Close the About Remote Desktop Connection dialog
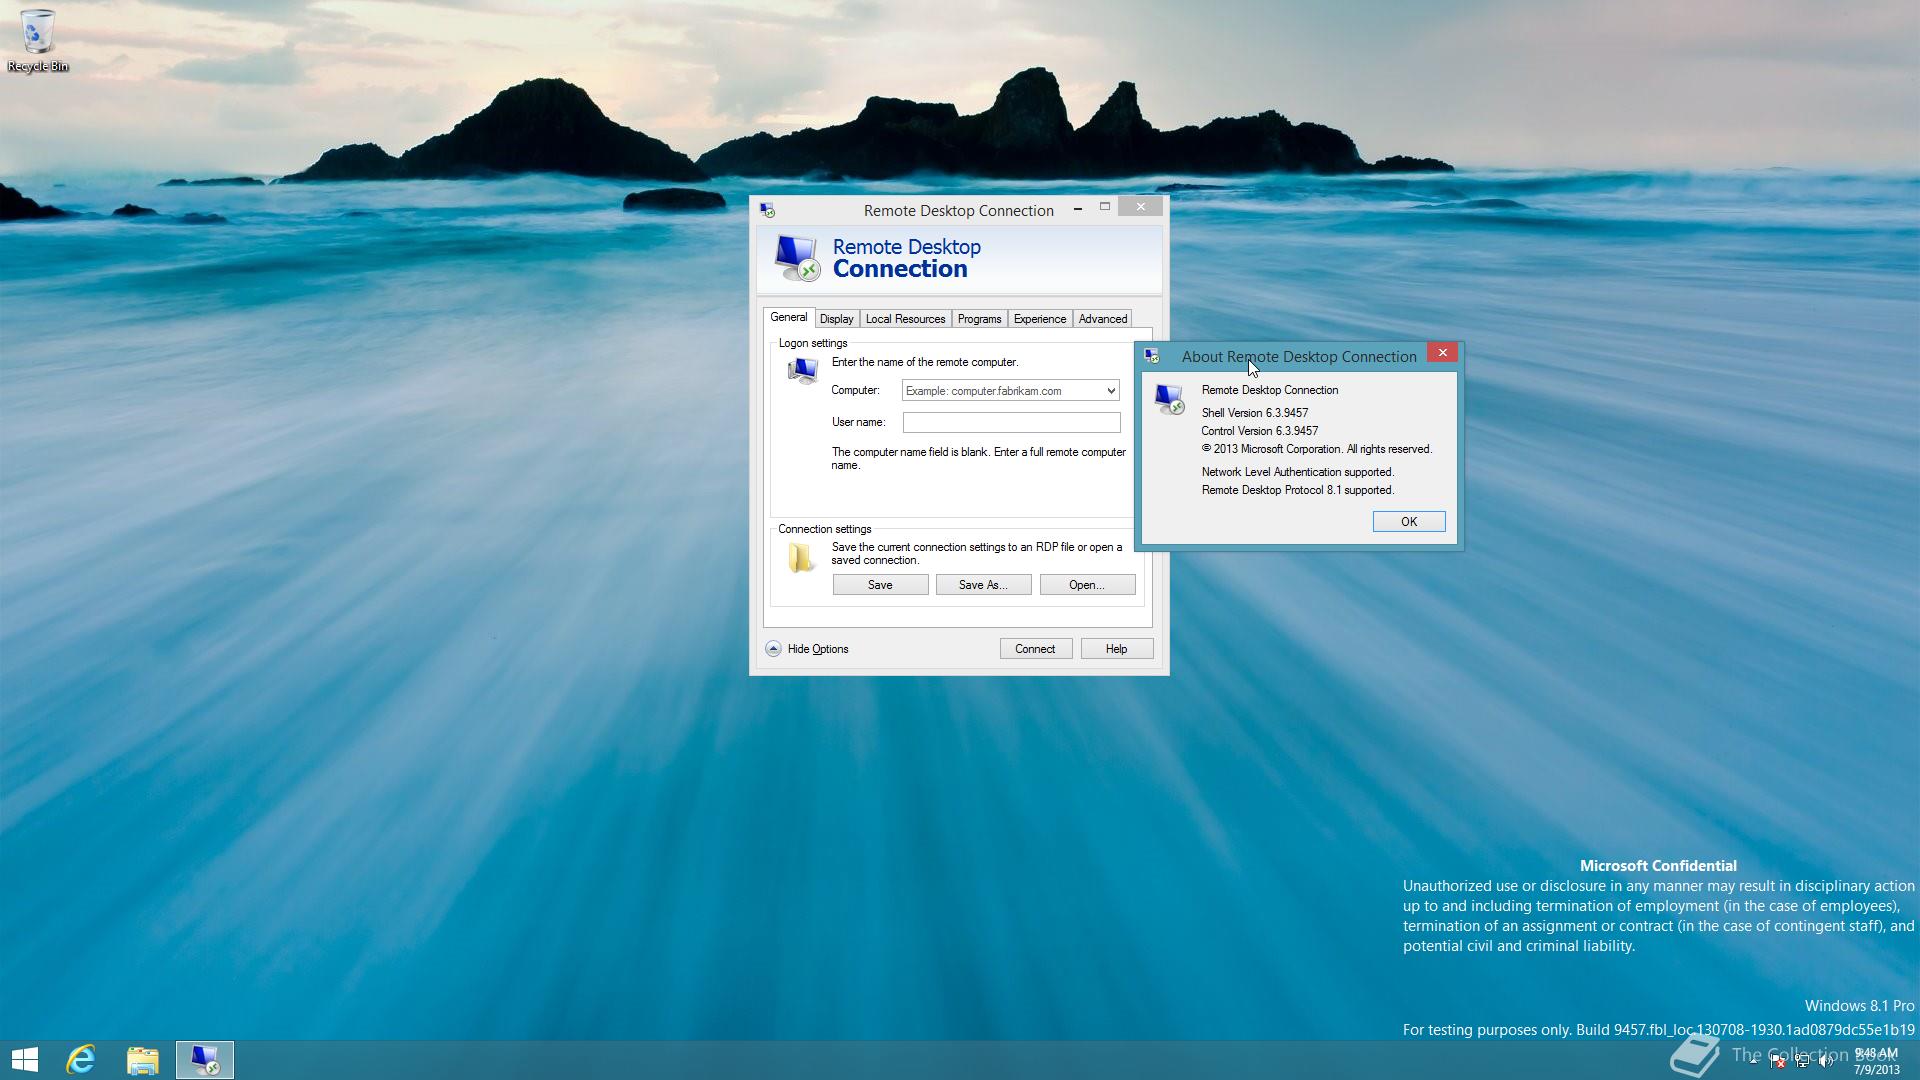Image resolution: width=1920 pixels, height=1080 pixels. pos(1442,353)
